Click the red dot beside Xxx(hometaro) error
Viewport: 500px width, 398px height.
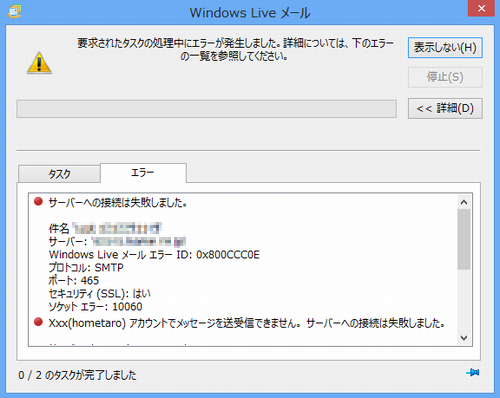point(38,322)
